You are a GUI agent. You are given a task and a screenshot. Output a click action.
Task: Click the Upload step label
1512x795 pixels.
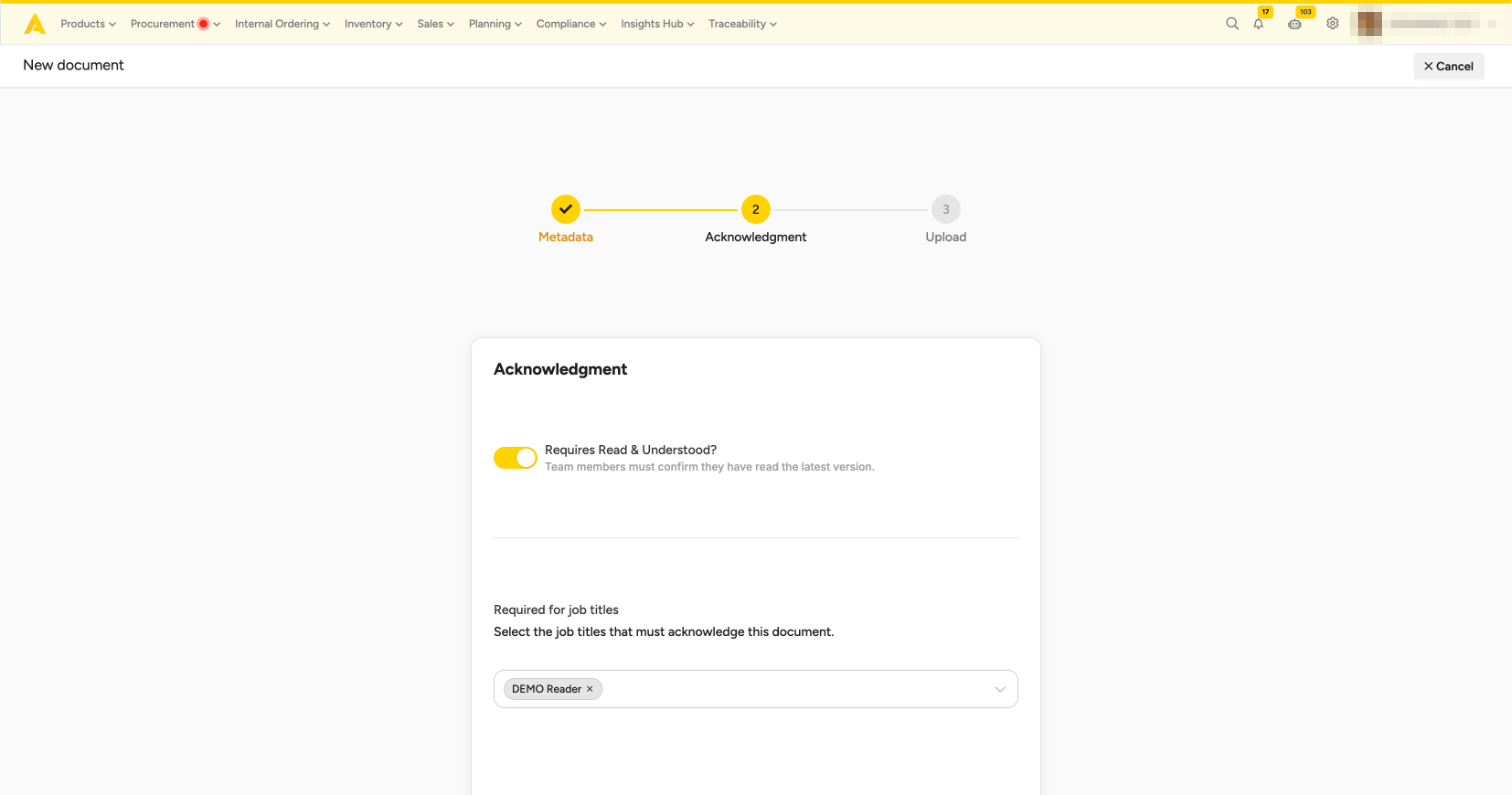[946, 237]
